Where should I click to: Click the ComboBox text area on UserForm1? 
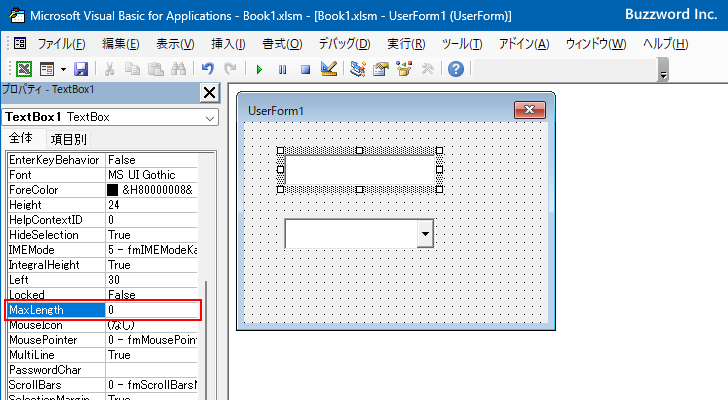pyautogui.click(x=351, y=234)
